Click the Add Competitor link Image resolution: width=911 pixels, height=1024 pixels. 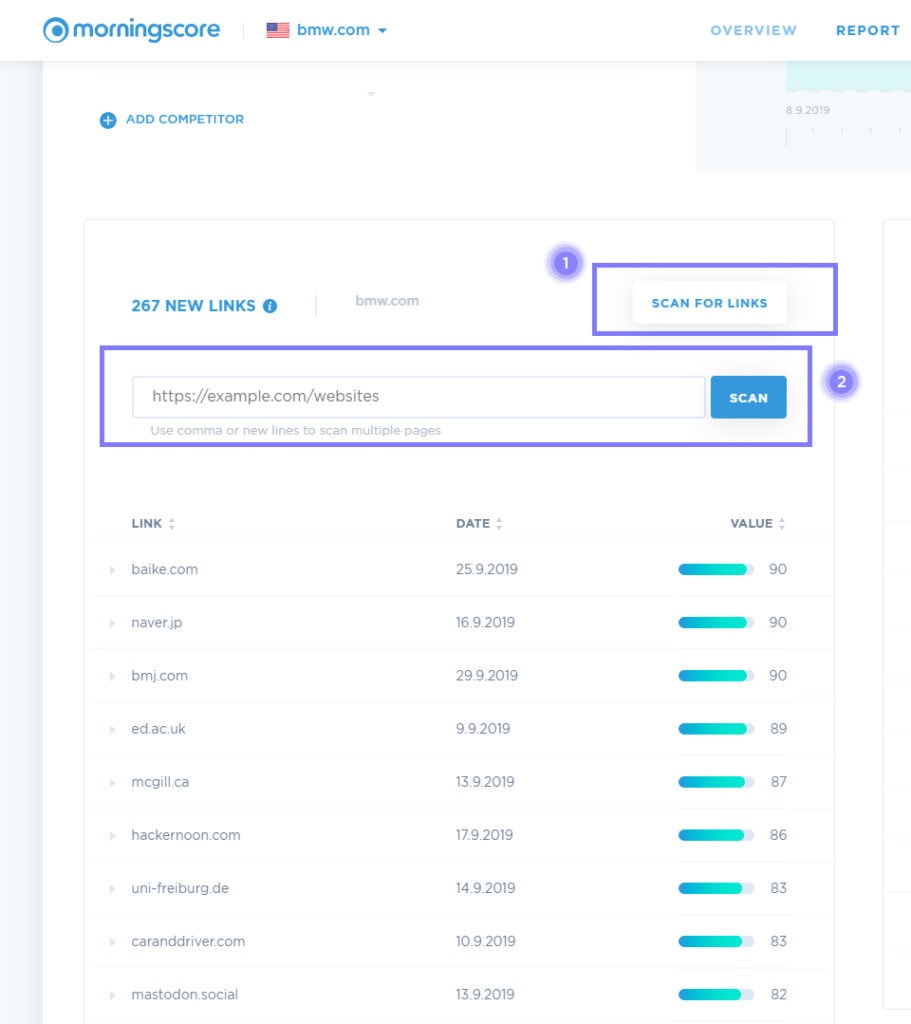tap(185, 120)
